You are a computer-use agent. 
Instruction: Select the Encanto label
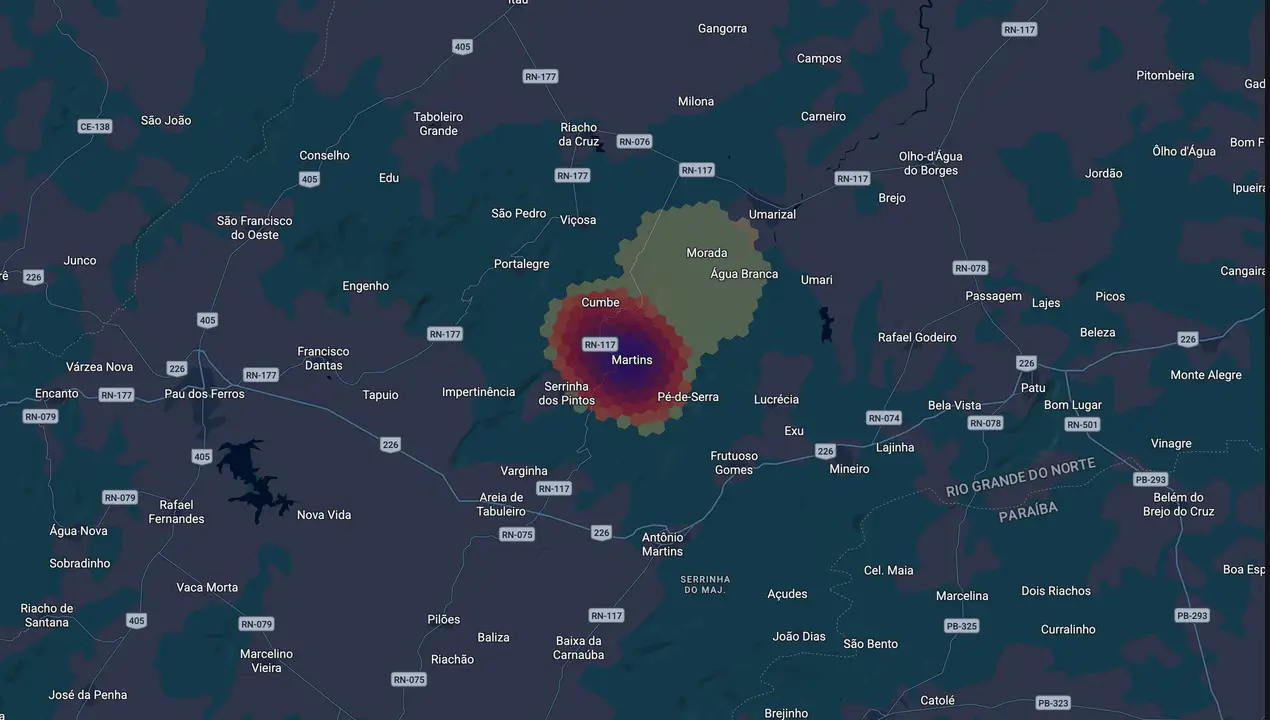[x=56, y=394]
